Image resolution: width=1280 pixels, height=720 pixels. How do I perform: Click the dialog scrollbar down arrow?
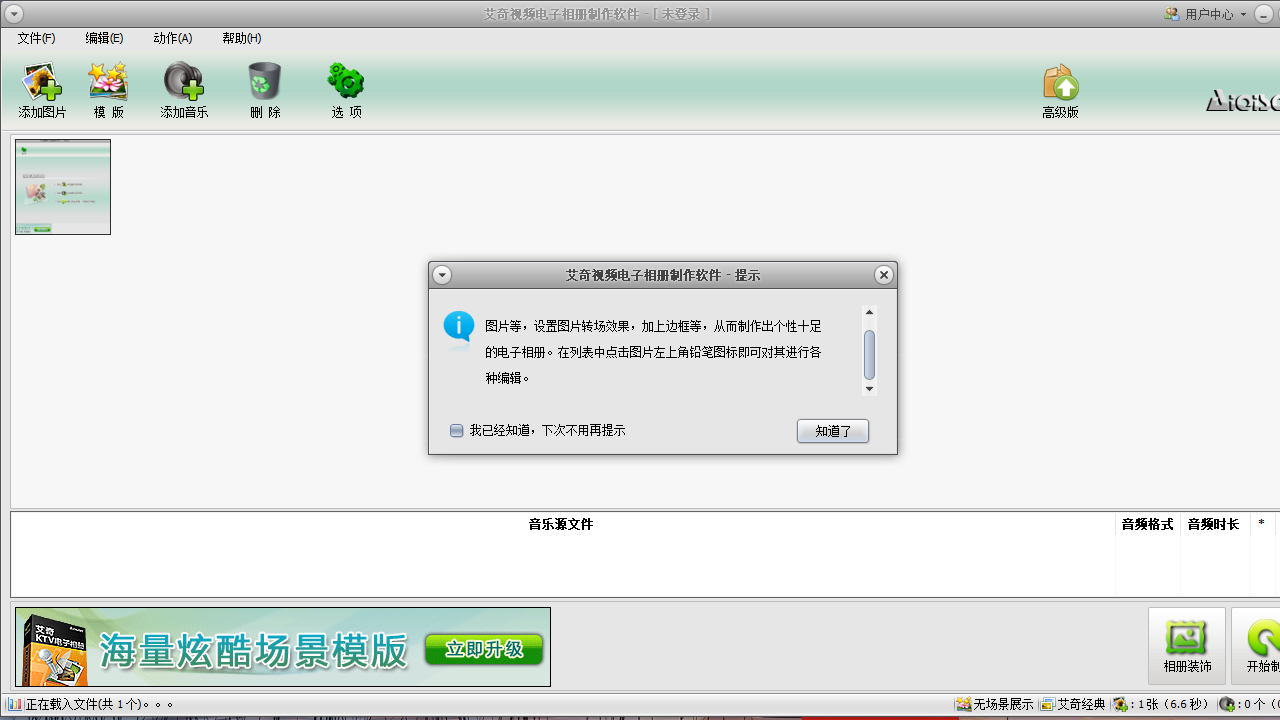coord(869,389)
